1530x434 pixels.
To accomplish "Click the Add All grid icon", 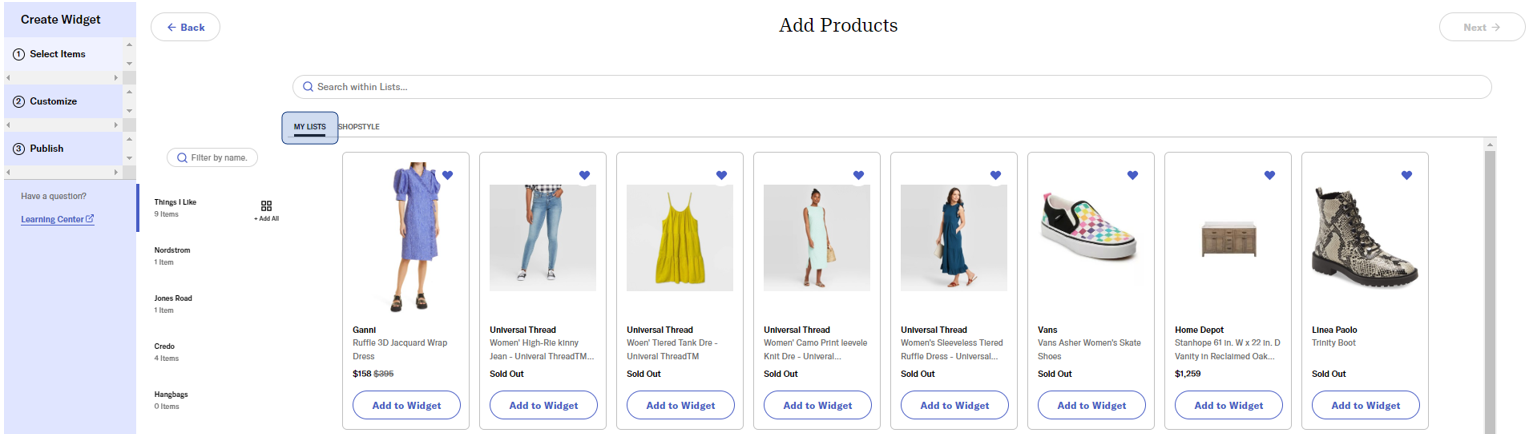I will (x=266, y=206).
